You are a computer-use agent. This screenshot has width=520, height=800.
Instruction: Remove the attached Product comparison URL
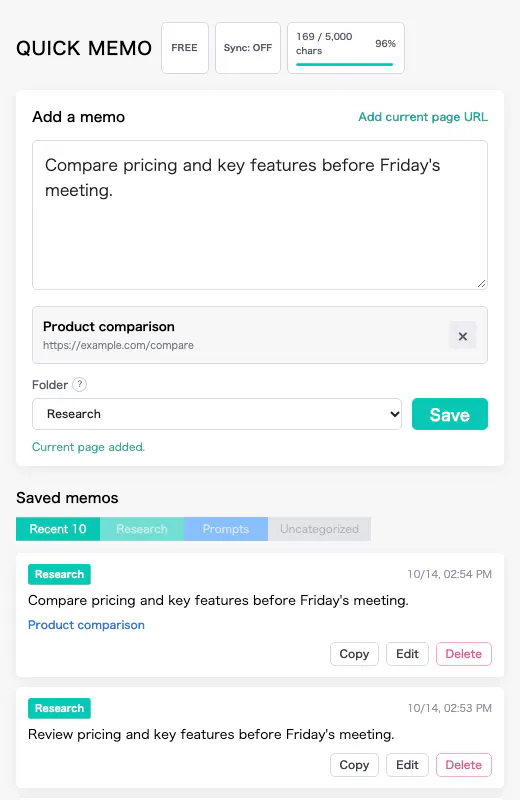[462, 336]
